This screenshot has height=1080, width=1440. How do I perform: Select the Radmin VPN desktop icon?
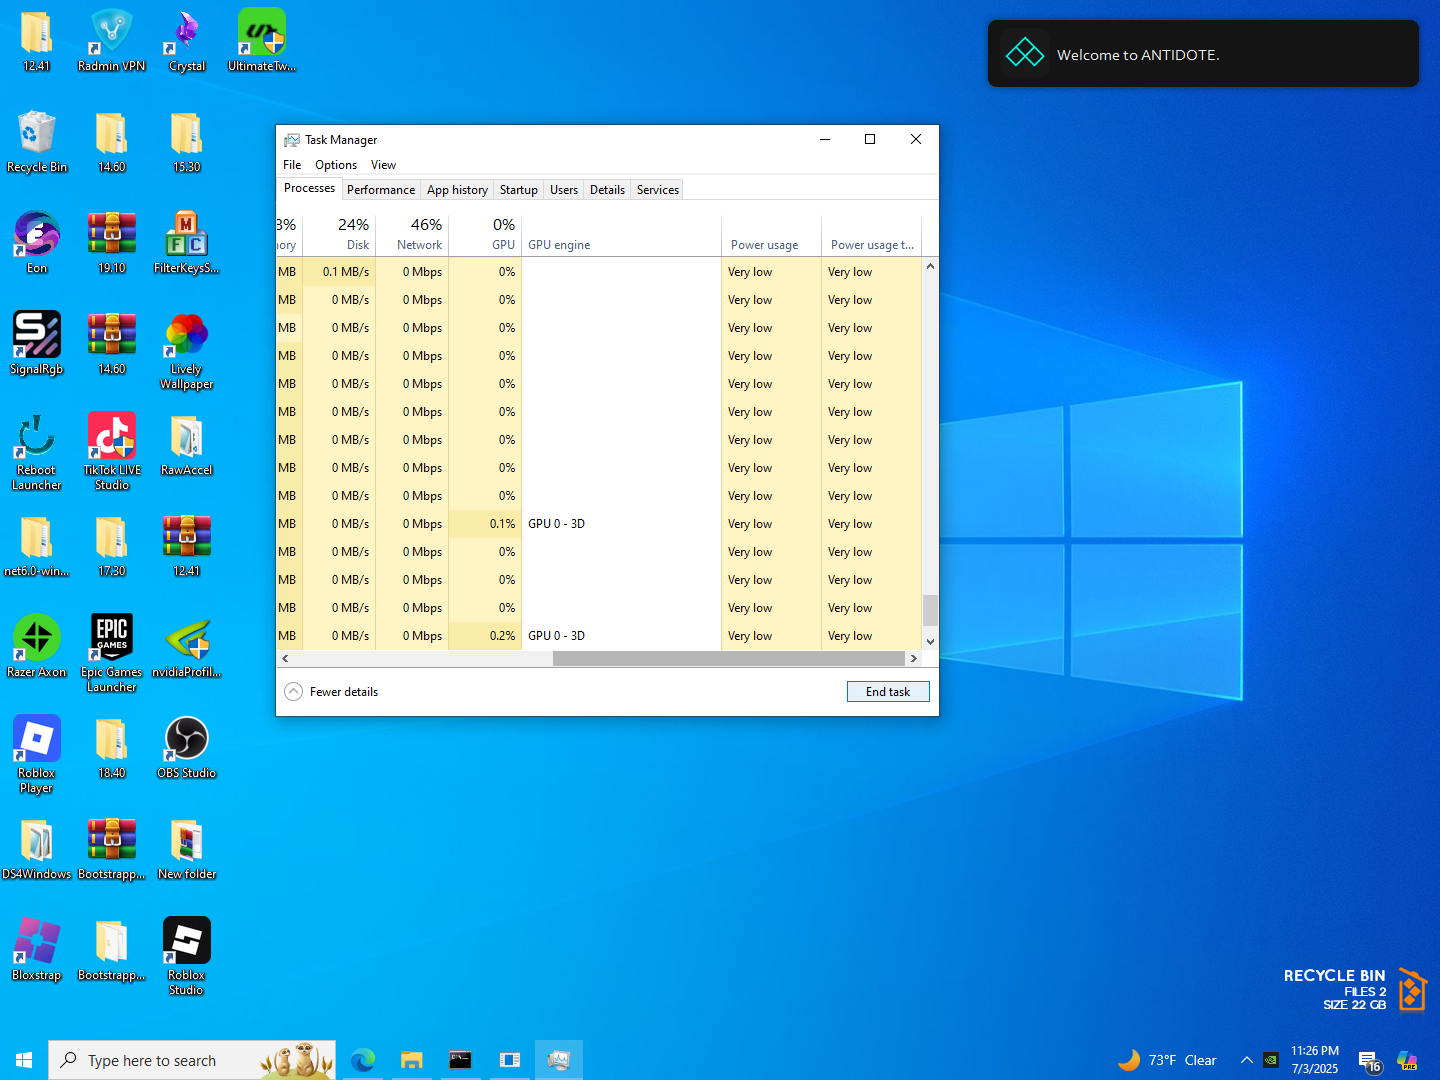tap(111, 35)
